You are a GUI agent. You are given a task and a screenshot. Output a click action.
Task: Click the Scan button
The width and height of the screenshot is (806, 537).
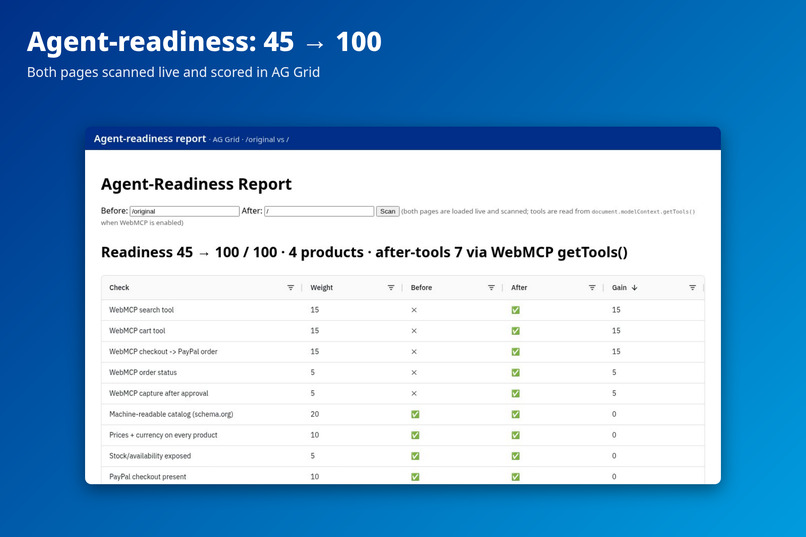388,211
